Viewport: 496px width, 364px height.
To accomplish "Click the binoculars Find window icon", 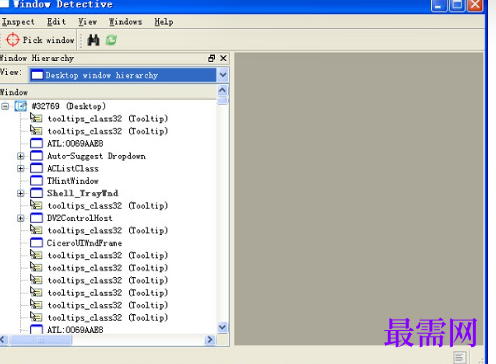I will tap(93, 40).
